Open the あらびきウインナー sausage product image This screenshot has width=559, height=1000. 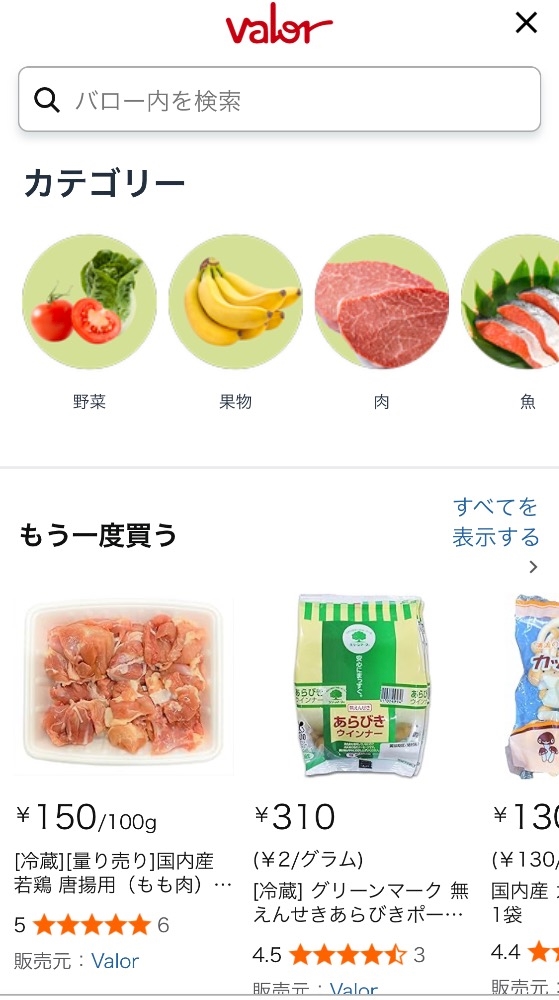[361, 685]
